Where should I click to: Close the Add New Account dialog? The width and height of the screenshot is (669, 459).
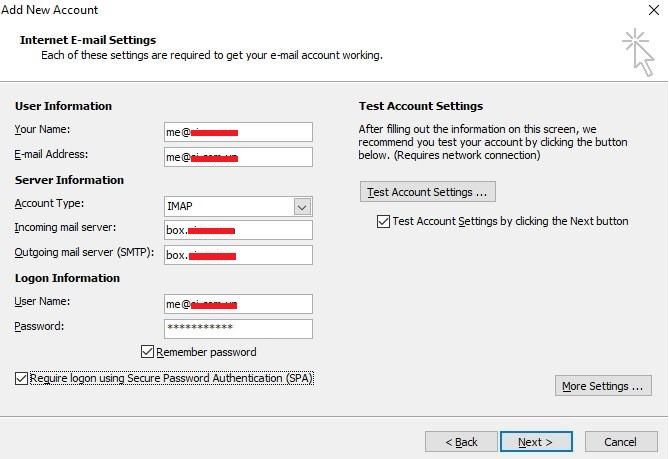point(653,10)
